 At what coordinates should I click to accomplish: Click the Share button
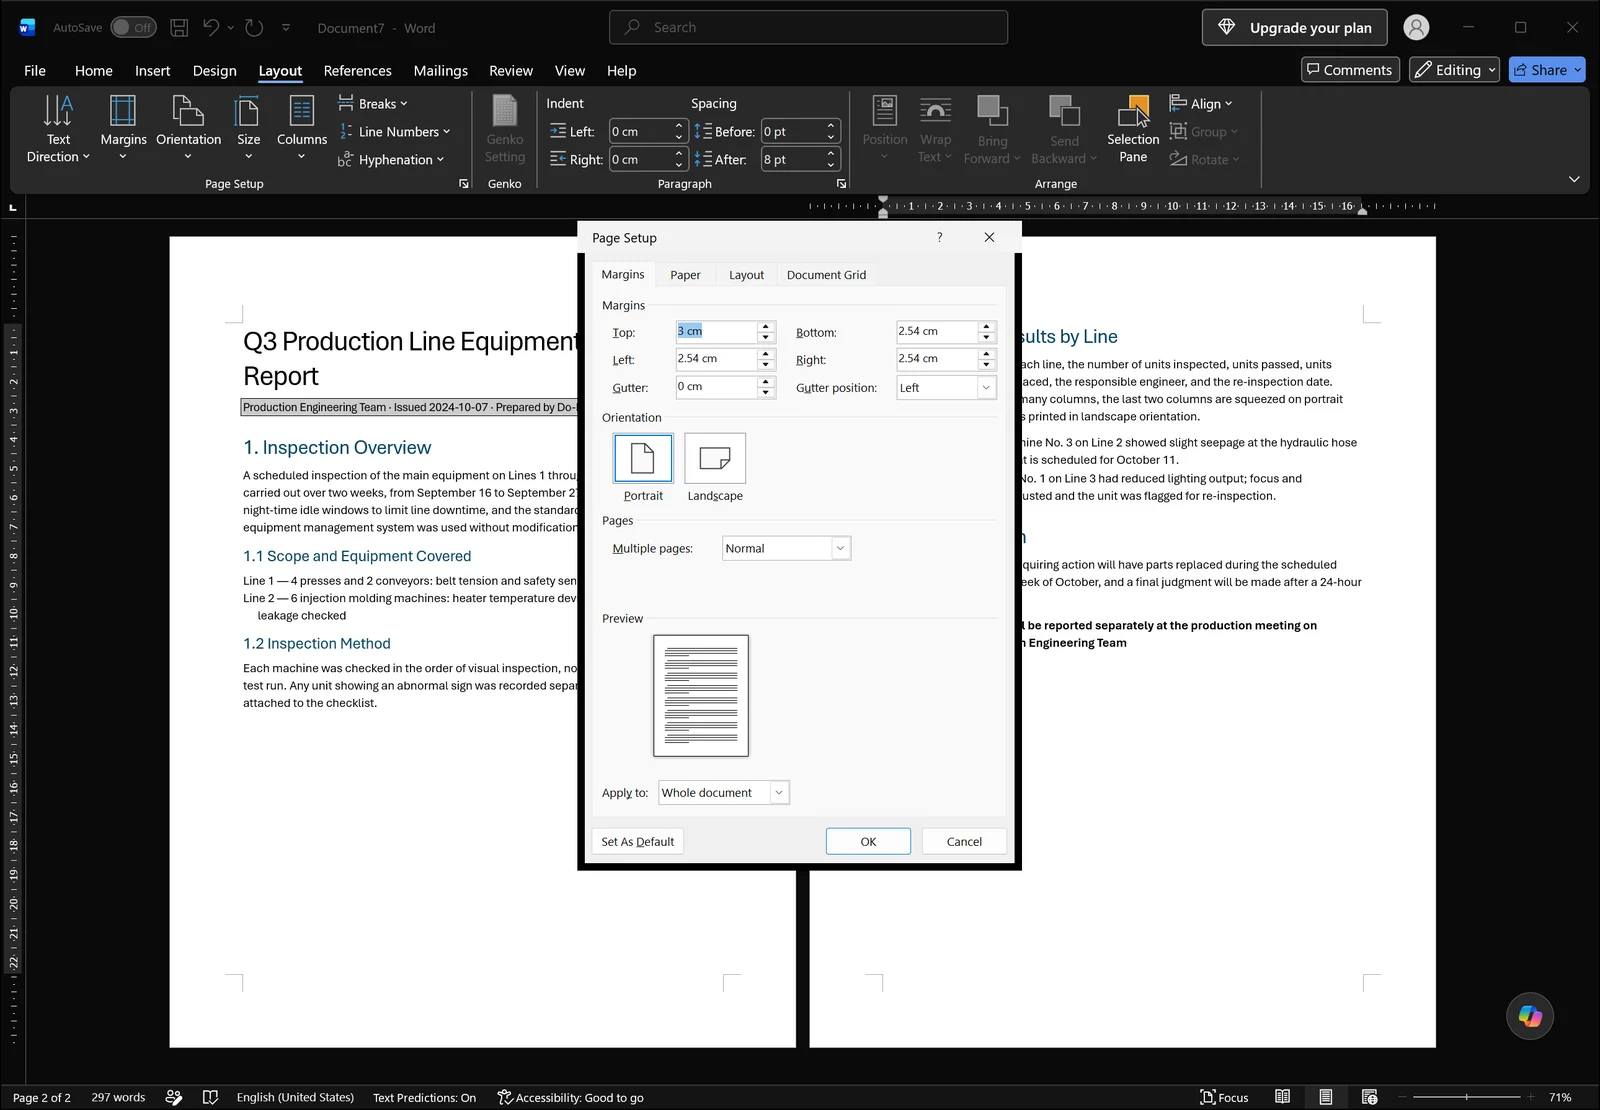coord(1547,70)
